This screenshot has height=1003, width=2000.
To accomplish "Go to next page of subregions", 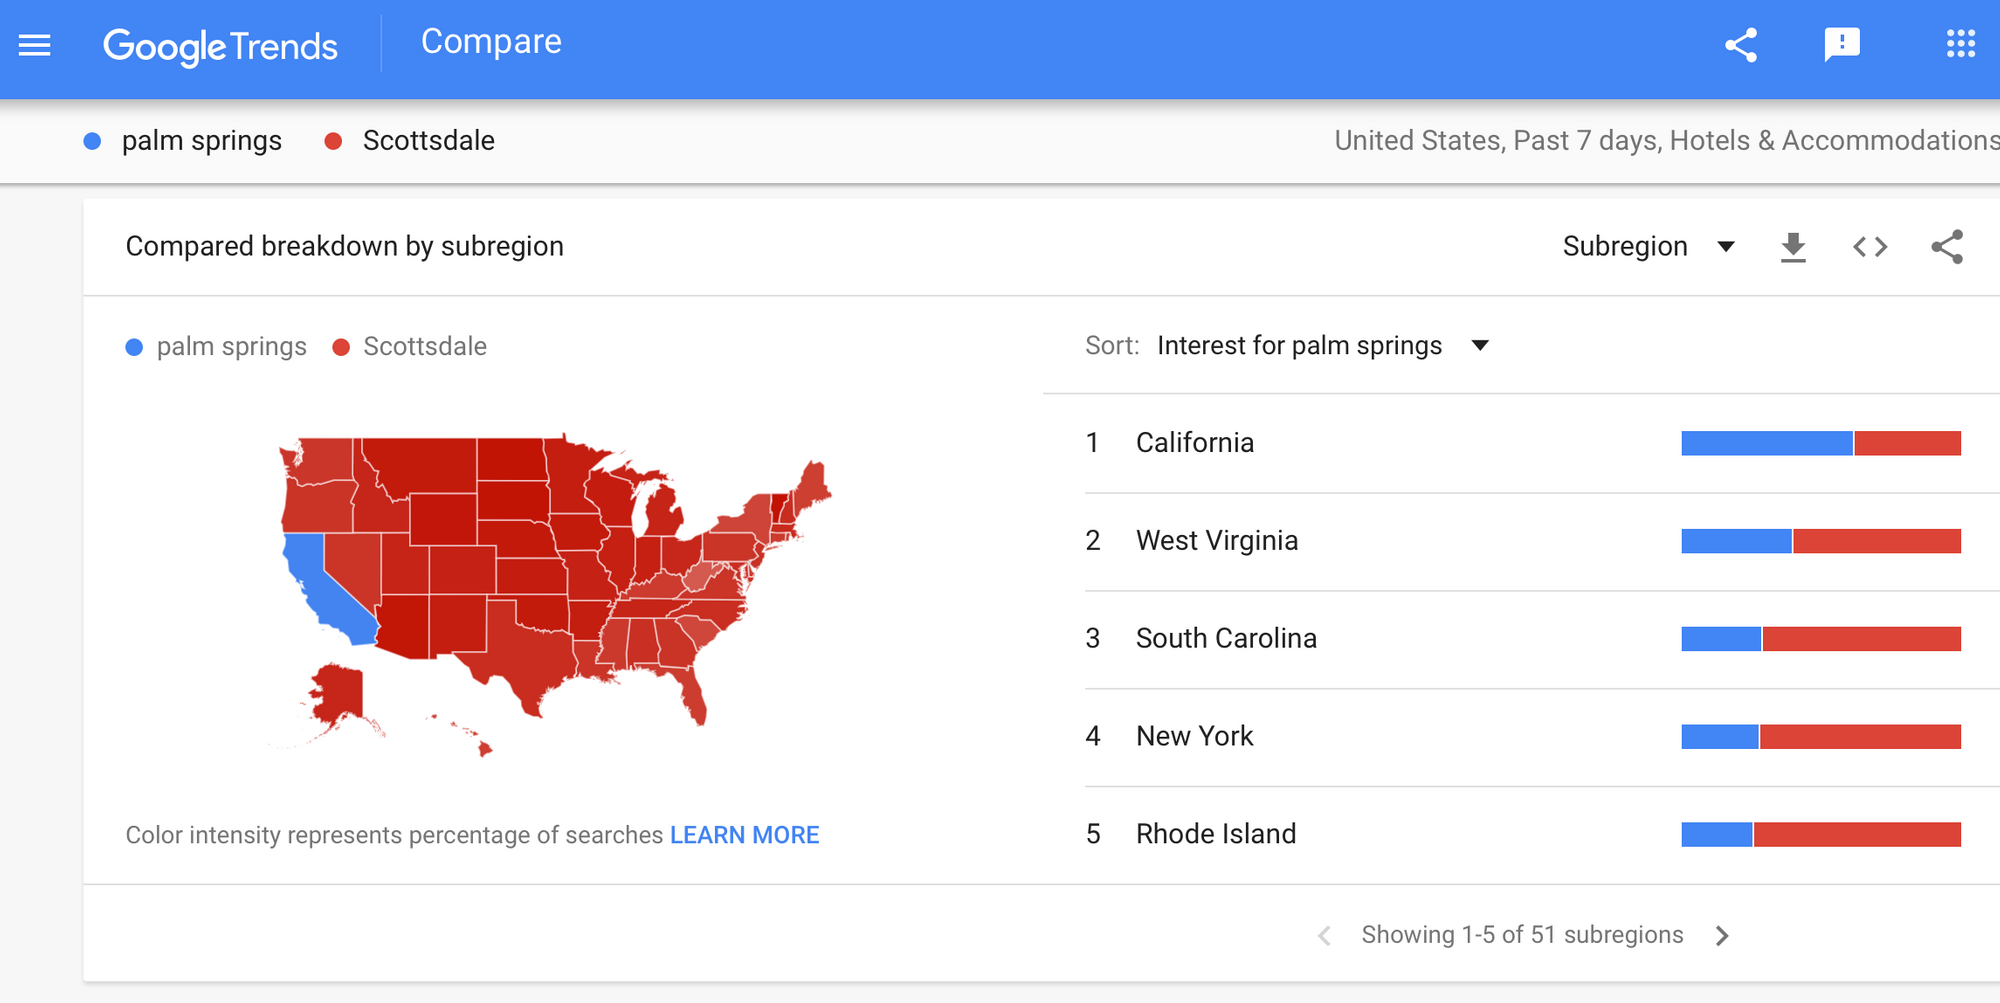I will [x=1721, y=936].
